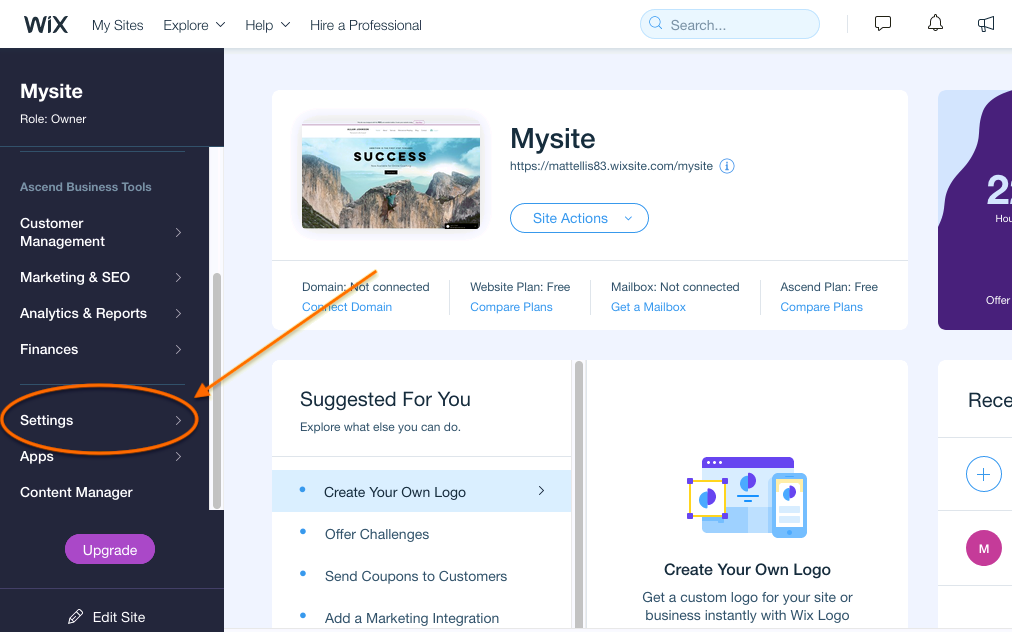Click the purple Upgrade button
Image resolution: width=1012 pixels, height=632 pixels.
[x=110, y=549]
